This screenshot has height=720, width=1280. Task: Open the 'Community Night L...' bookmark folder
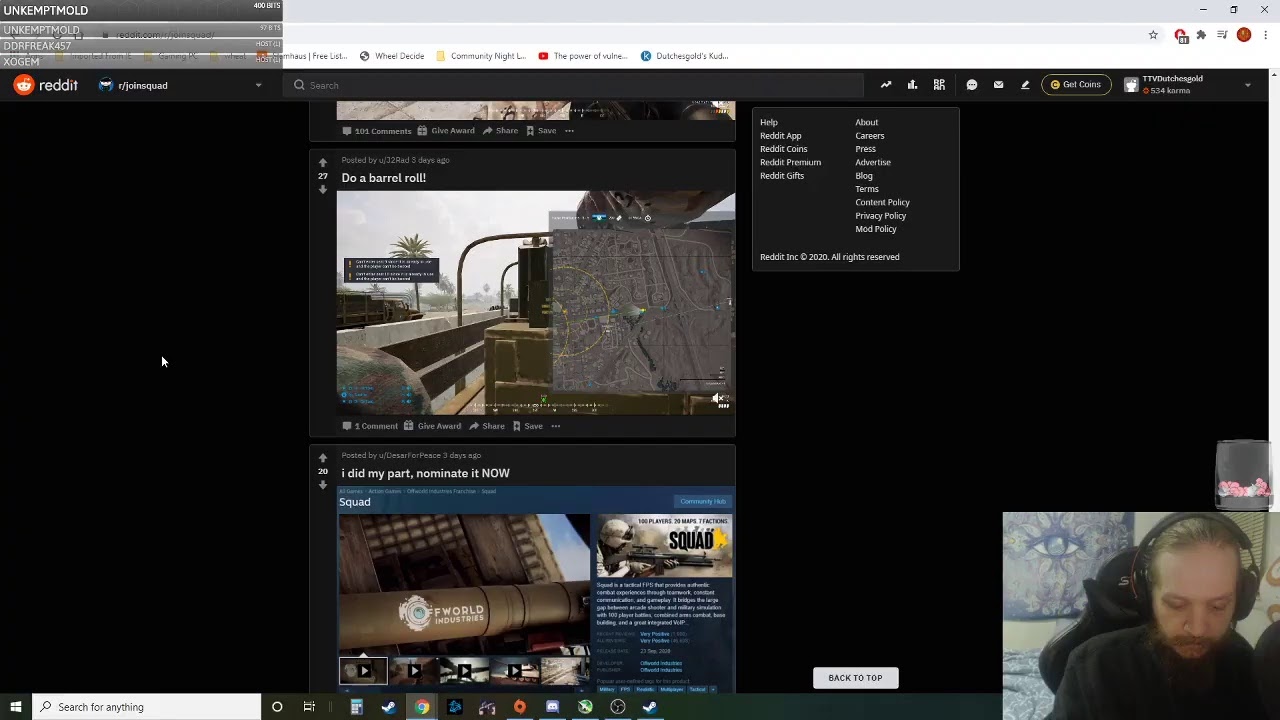coord(480,56)
